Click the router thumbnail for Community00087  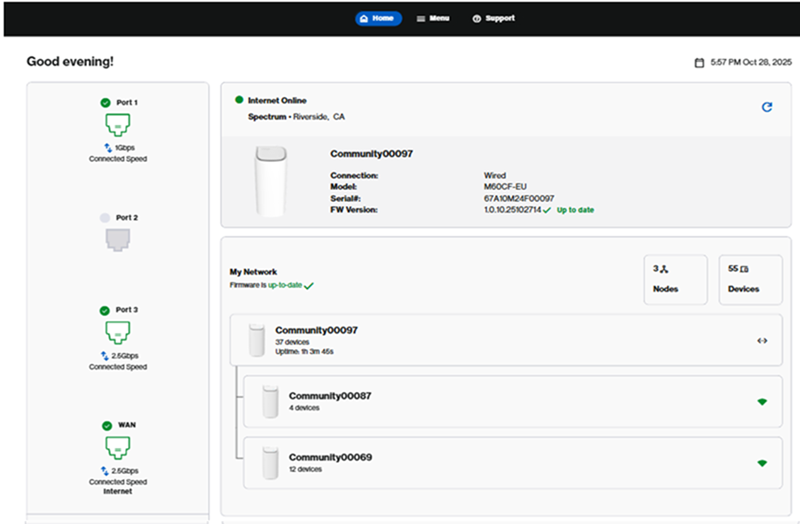(270, 402)
